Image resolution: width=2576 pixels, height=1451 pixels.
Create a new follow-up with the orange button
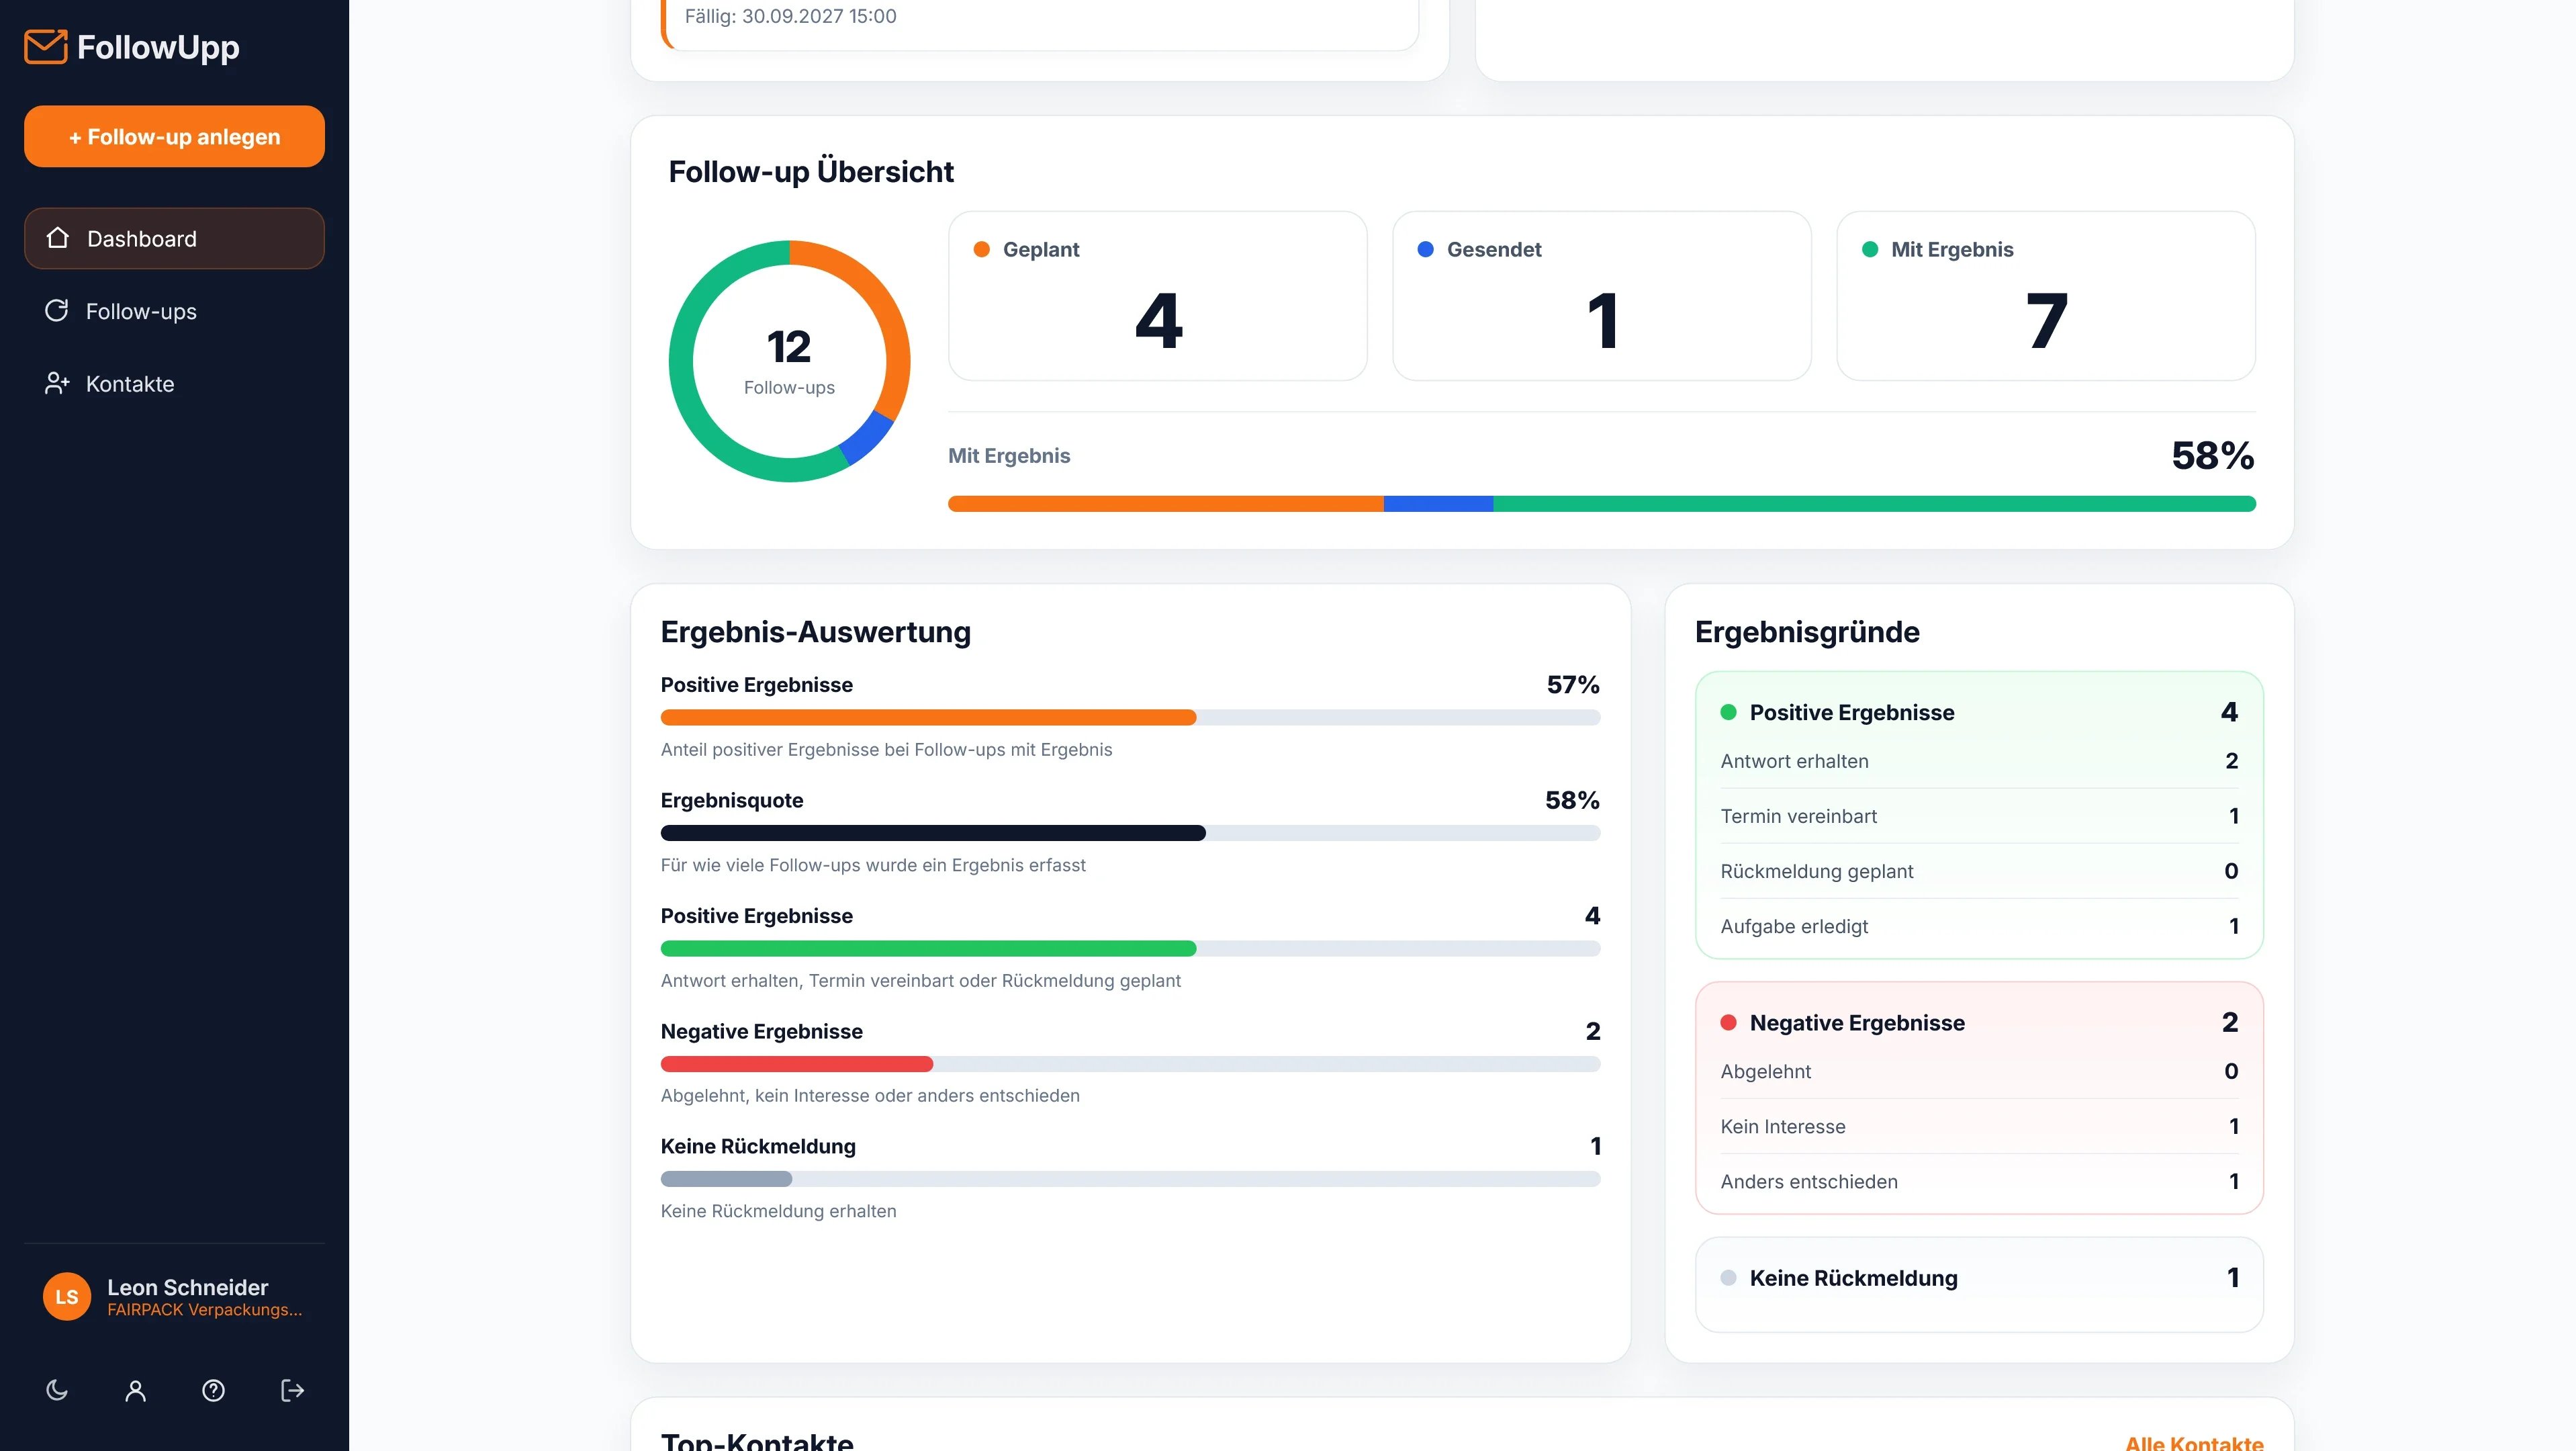pyautogui.click(x=174, y=136)
